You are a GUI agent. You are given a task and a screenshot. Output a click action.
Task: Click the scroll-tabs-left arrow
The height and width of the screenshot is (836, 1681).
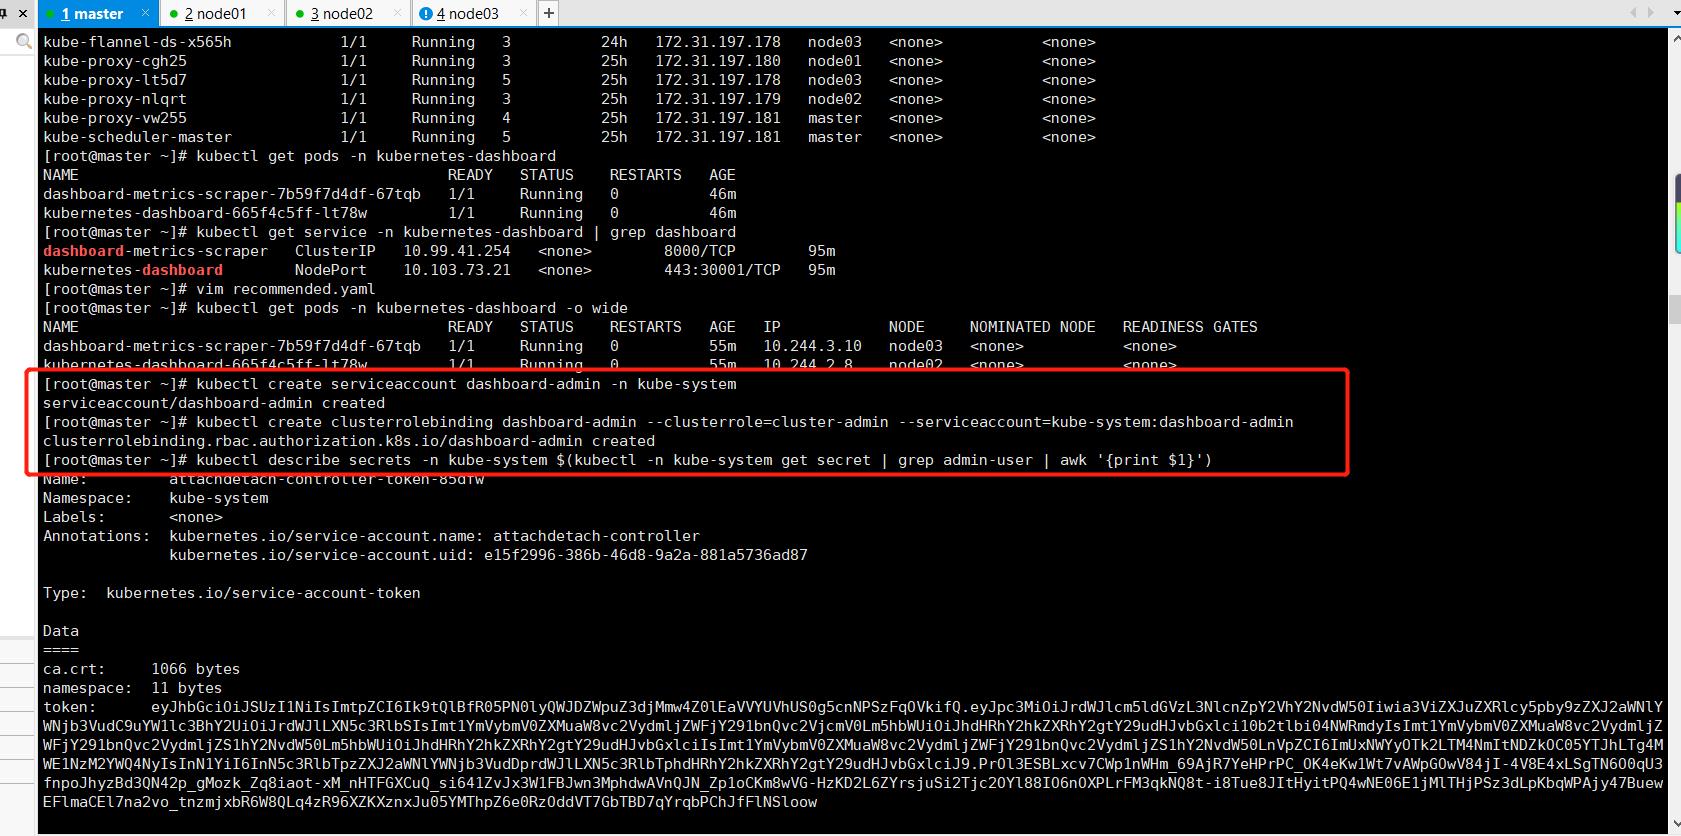click(1634, 13)
